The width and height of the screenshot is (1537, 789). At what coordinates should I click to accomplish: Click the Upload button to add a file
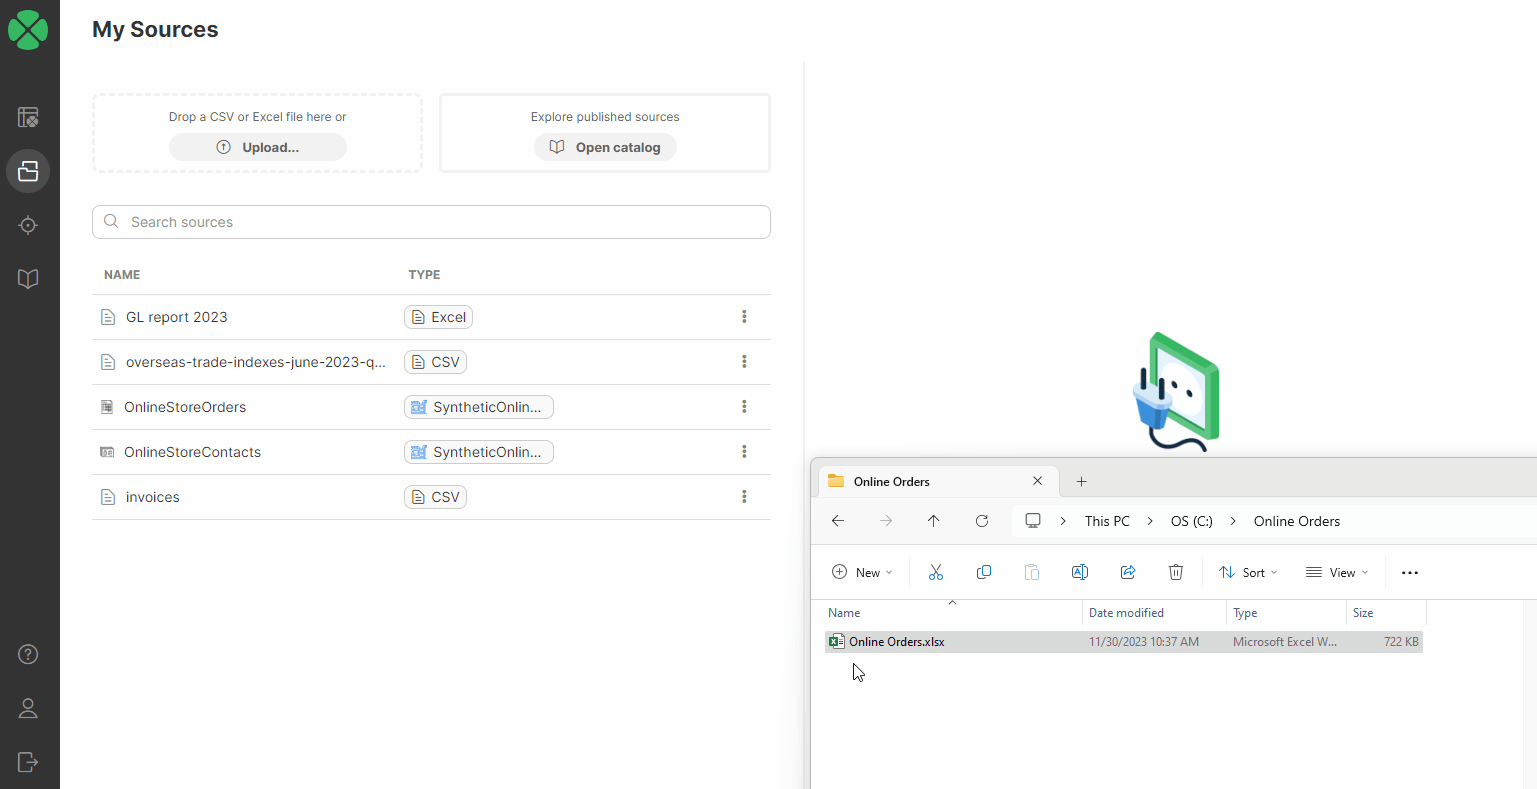point(257,146)
